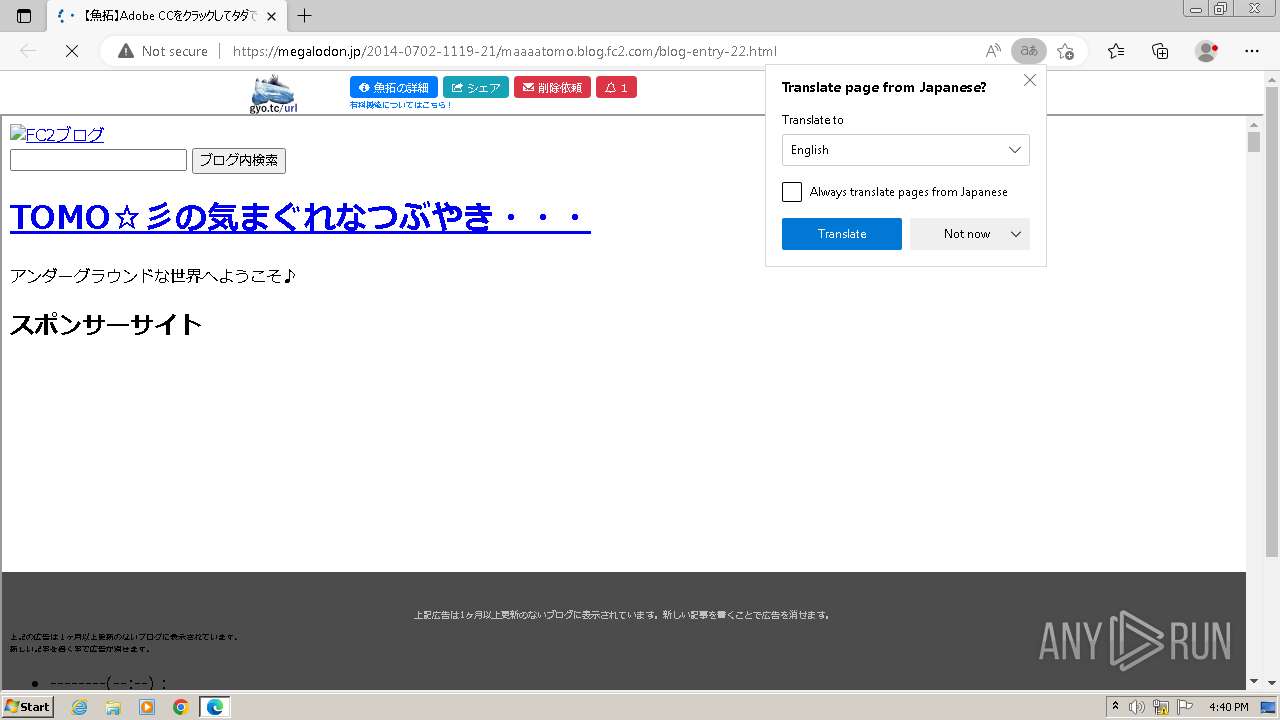
Task: Click the Translate button
Action: point(842,234)
